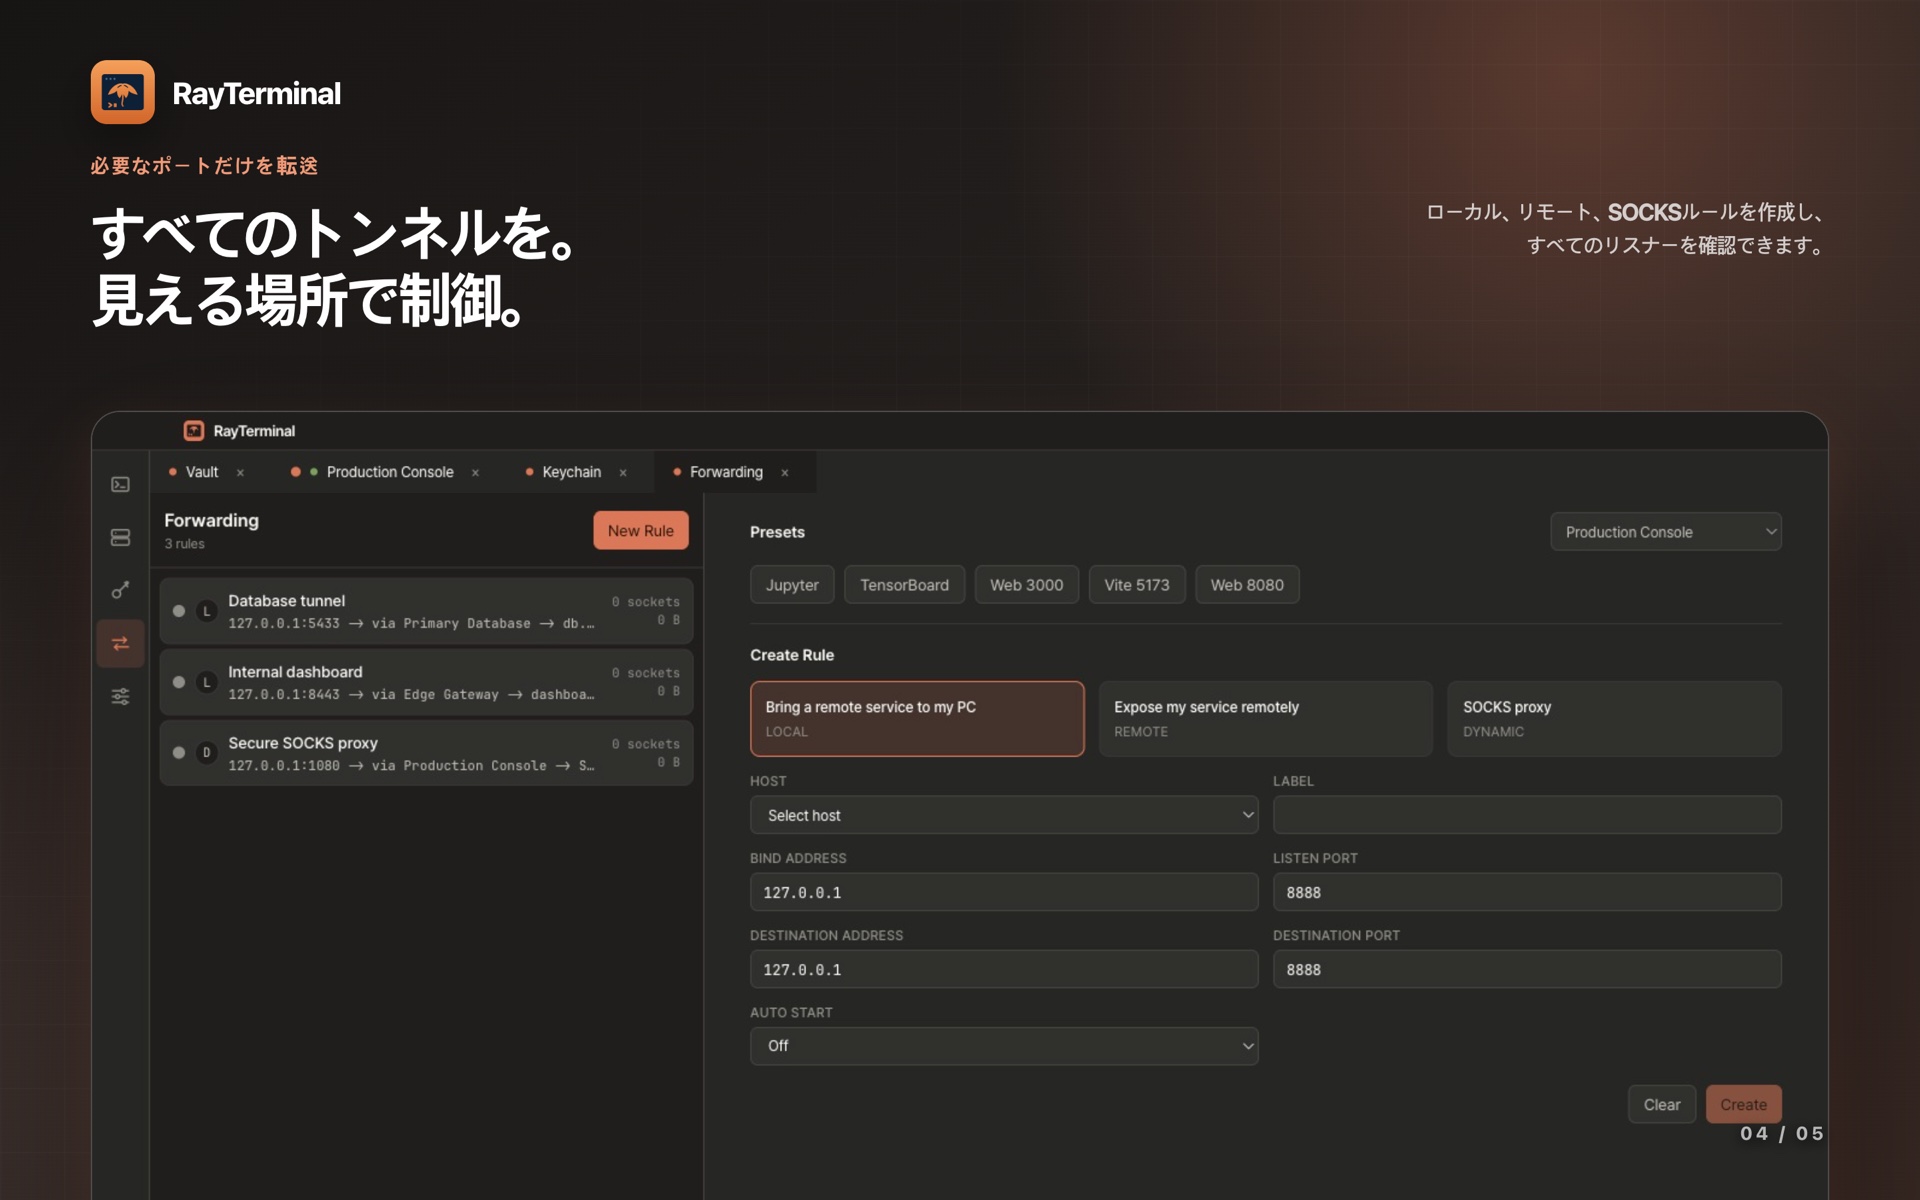Image resolution: width=1920 pixels, height=1200 pixels.
Task: Click the L type badge on Database tunnel
Action: pyautogui.click(x=207, y=611)
